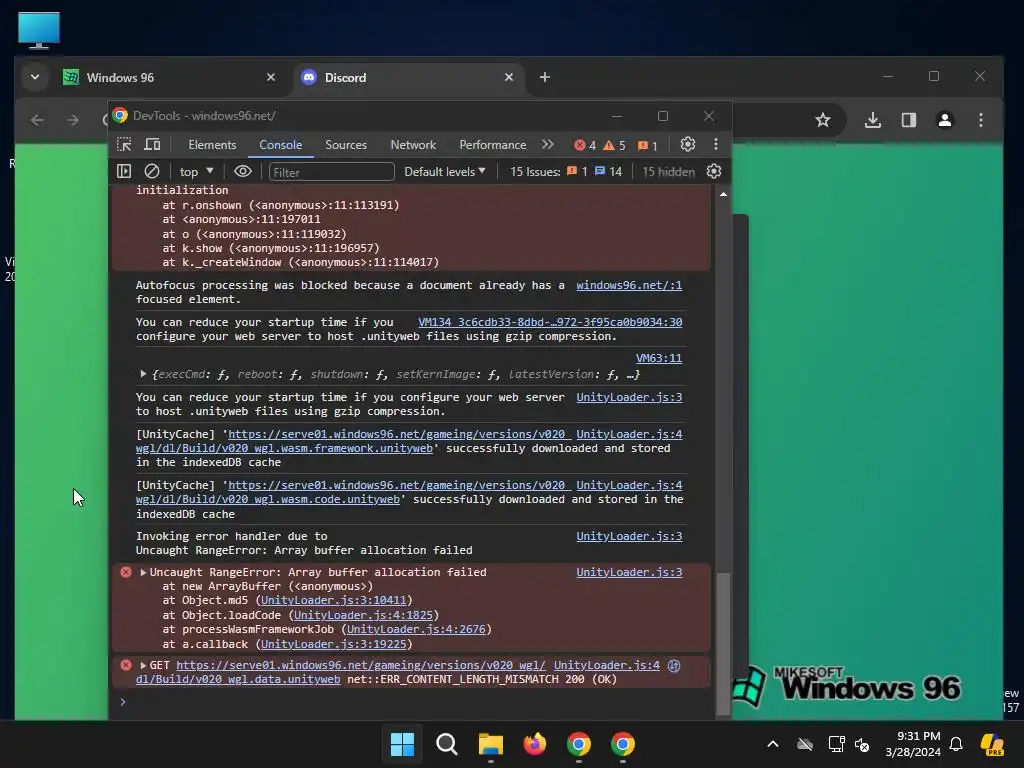Open the tab search dropdown in Chrome
The width and height of the screenshot is (1024, 768).
[35, 77]
